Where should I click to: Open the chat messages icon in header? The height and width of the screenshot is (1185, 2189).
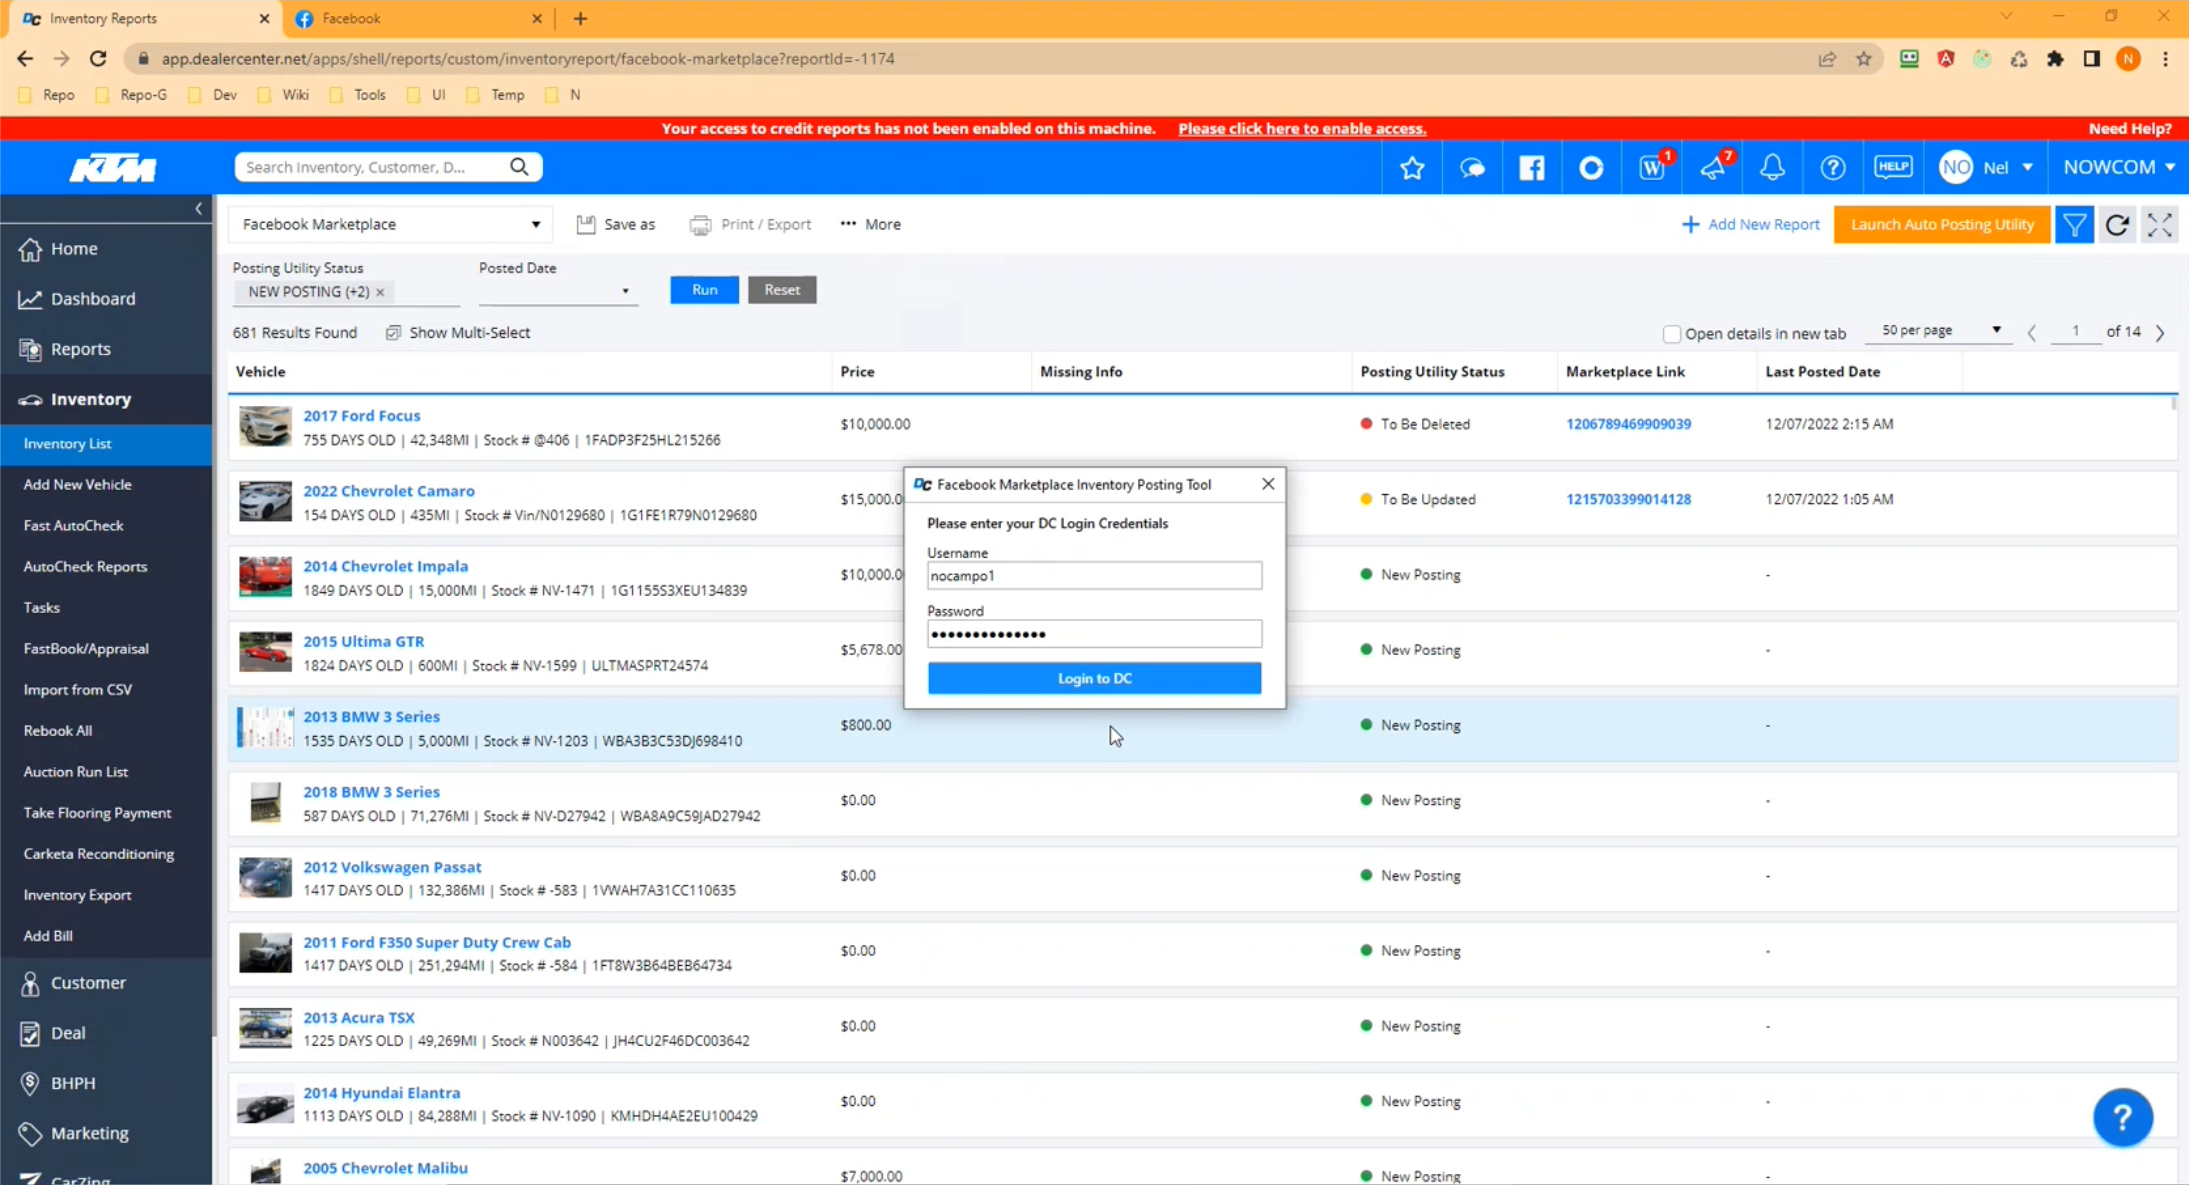click(1472, 168)
